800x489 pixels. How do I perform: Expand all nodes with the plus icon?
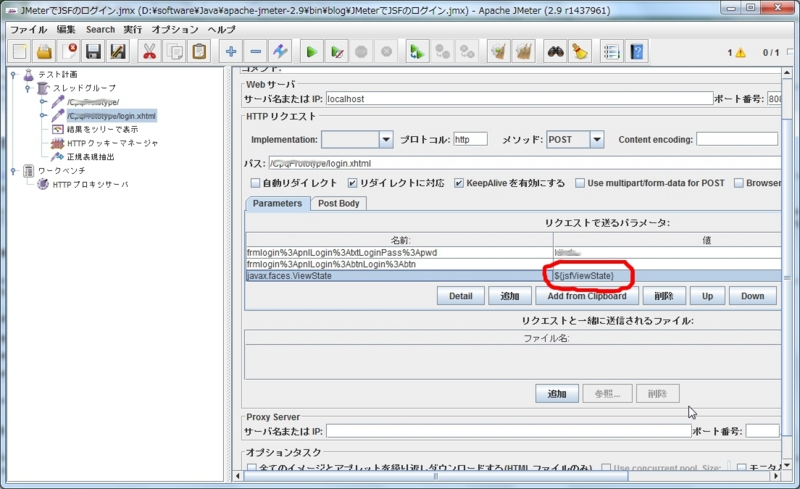click(231, 52)
